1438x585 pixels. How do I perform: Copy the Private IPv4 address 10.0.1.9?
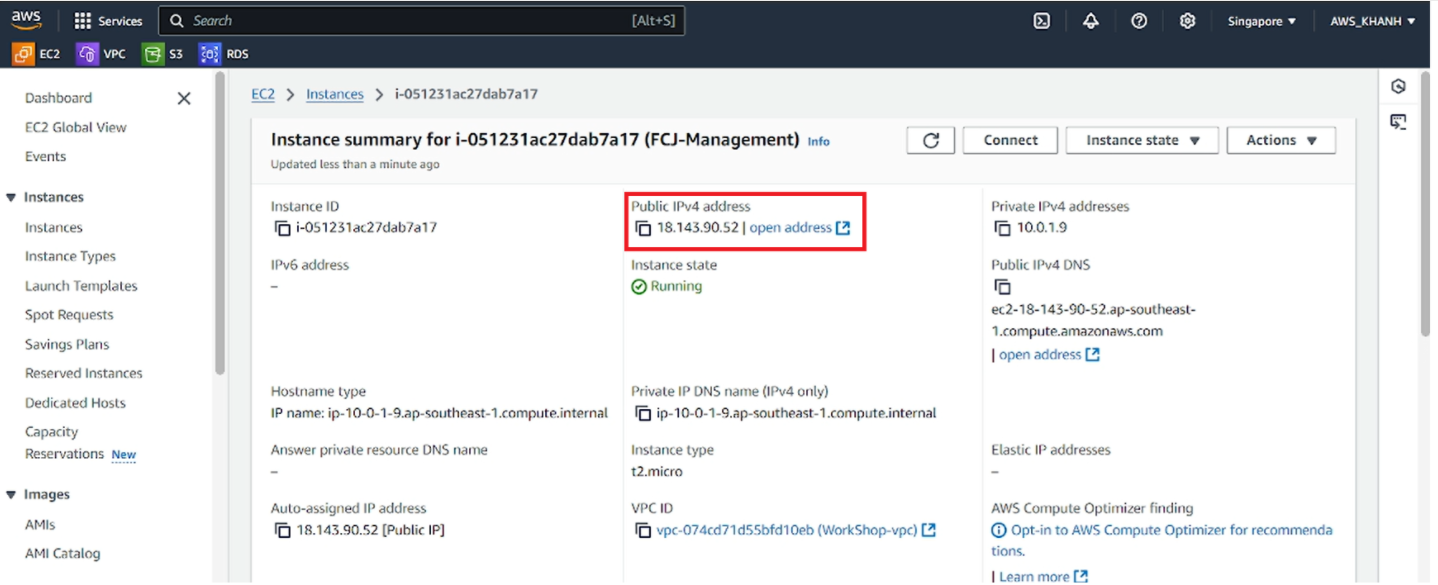pyautogui.click(x=1003, y=227)
